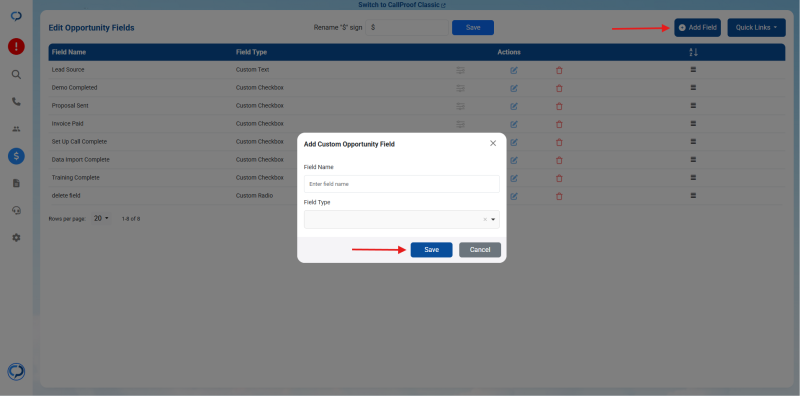This screenshot has height=396, width=800.
Task: Sort by the Field Type column header
Action: coord(251,52)
